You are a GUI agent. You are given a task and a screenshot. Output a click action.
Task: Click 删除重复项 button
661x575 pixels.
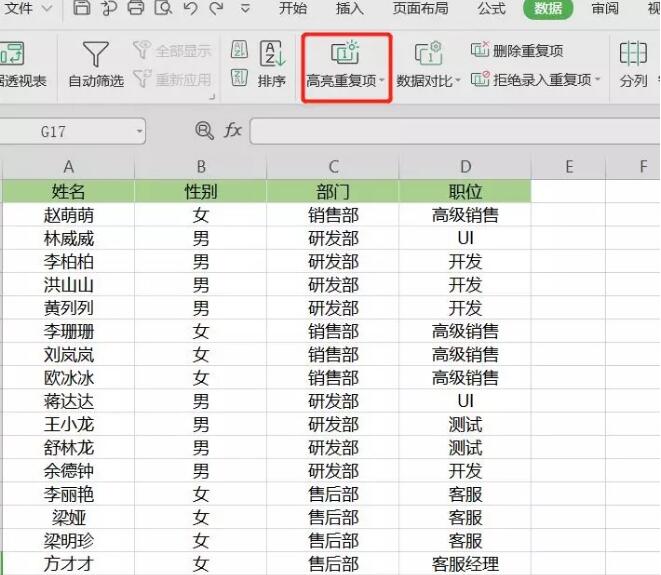coord(517,51)
